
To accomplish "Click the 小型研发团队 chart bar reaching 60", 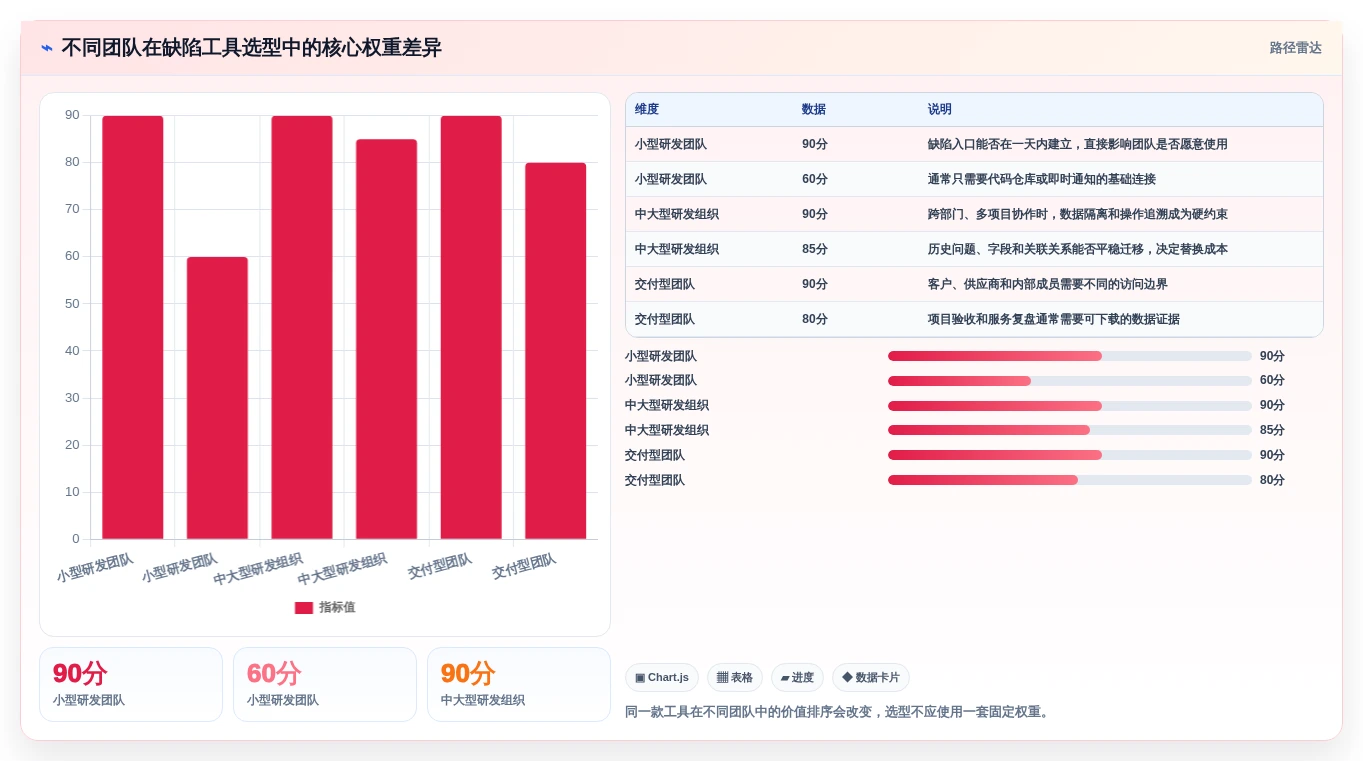I will [217, 398].
